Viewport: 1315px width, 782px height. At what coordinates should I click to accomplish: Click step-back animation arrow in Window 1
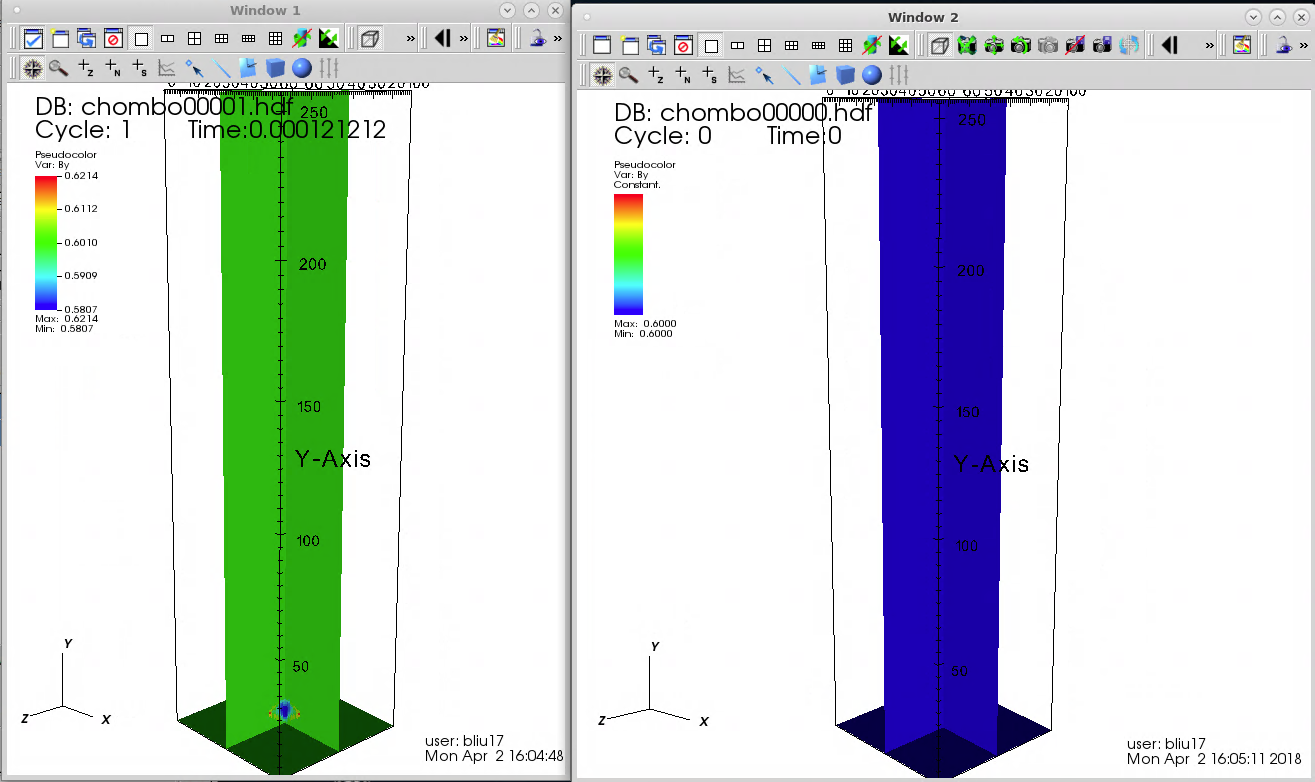pyautogui.click(x=442, y=39)
